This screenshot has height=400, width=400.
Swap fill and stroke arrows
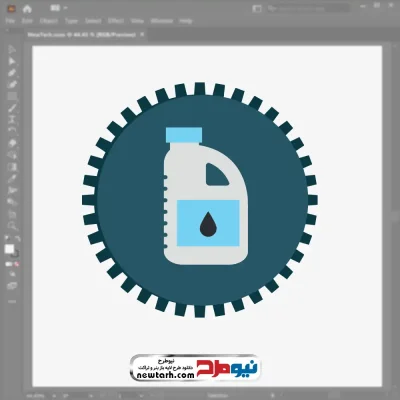17,239
